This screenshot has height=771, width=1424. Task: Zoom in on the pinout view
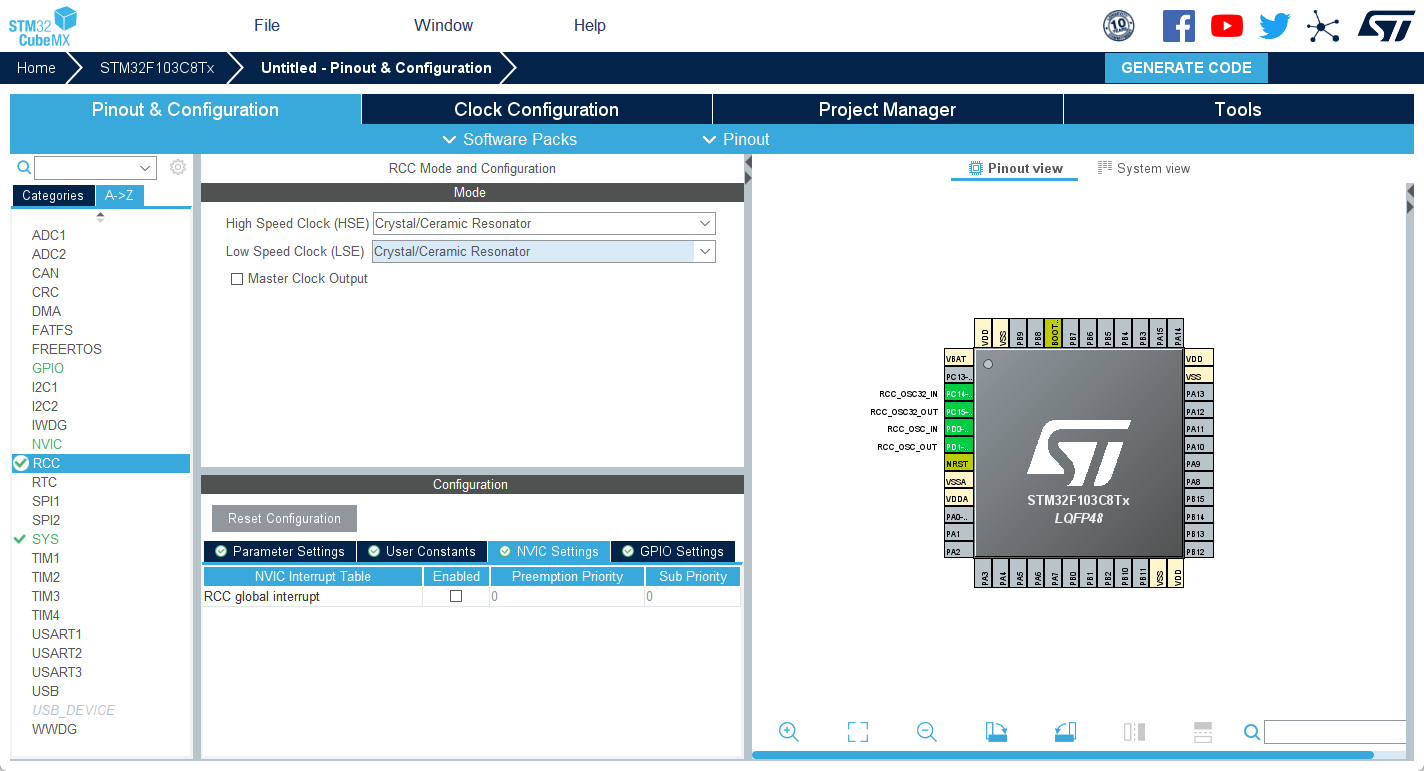(x=789, y=732)
